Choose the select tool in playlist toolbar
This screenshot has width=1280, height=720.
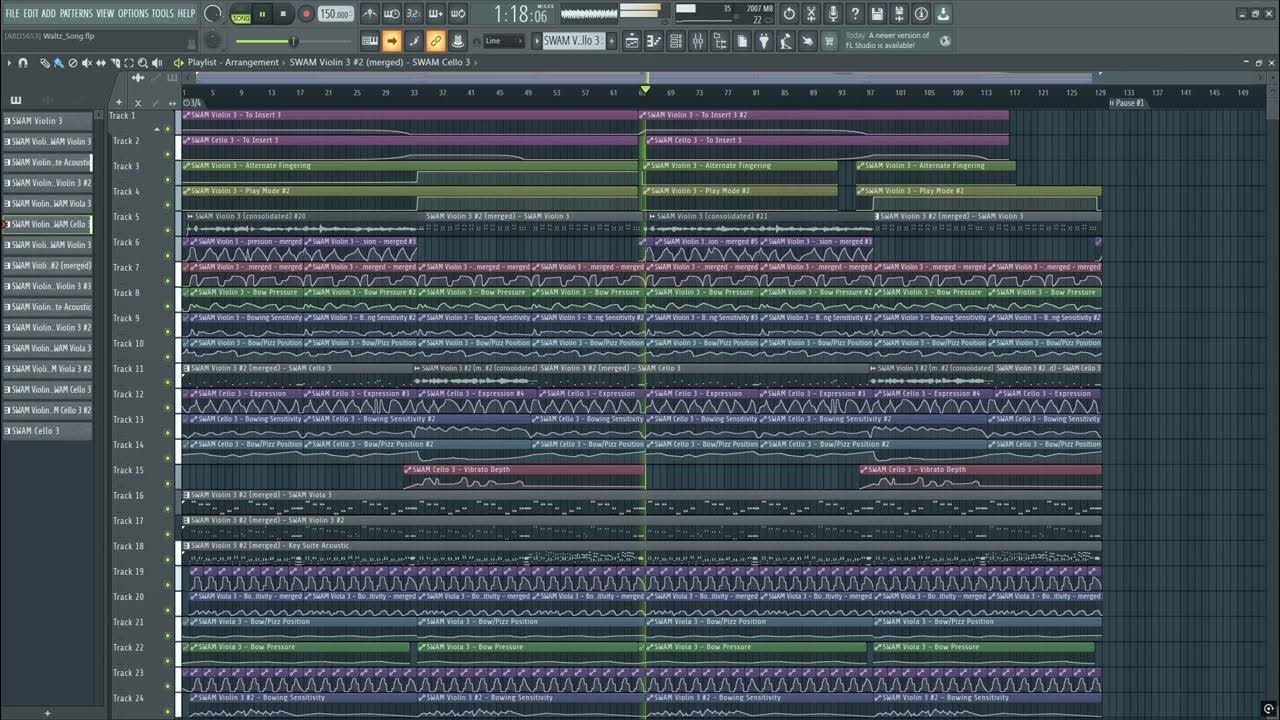point(129,63)
